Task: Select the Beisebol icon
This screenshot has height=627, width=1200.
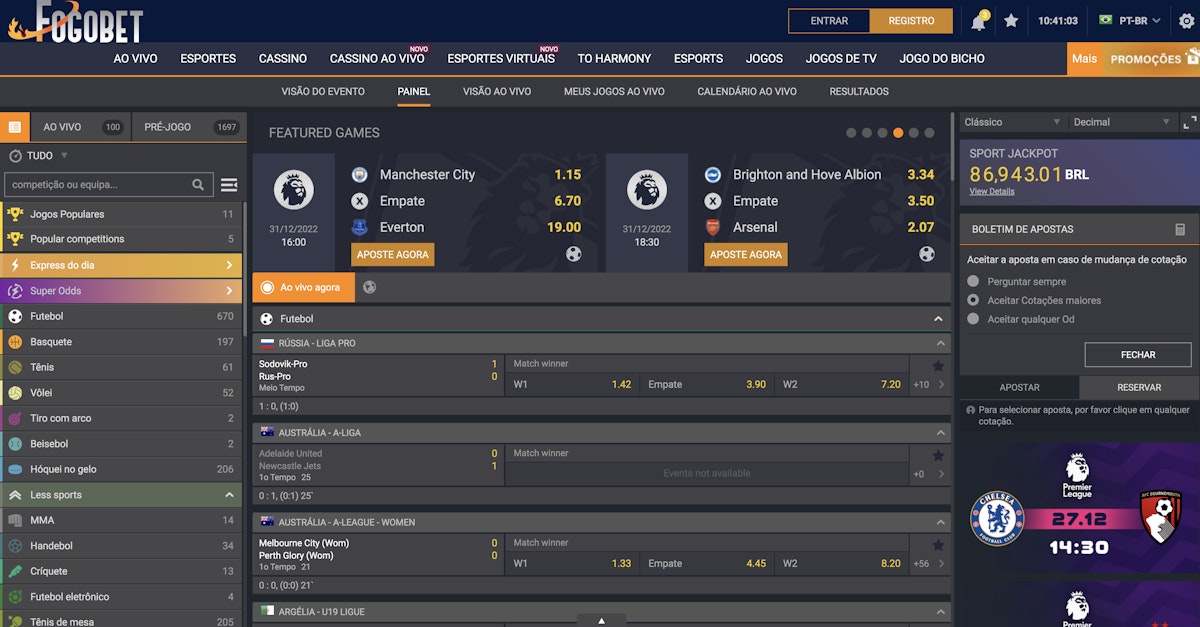Action: (x=15, y=444)
